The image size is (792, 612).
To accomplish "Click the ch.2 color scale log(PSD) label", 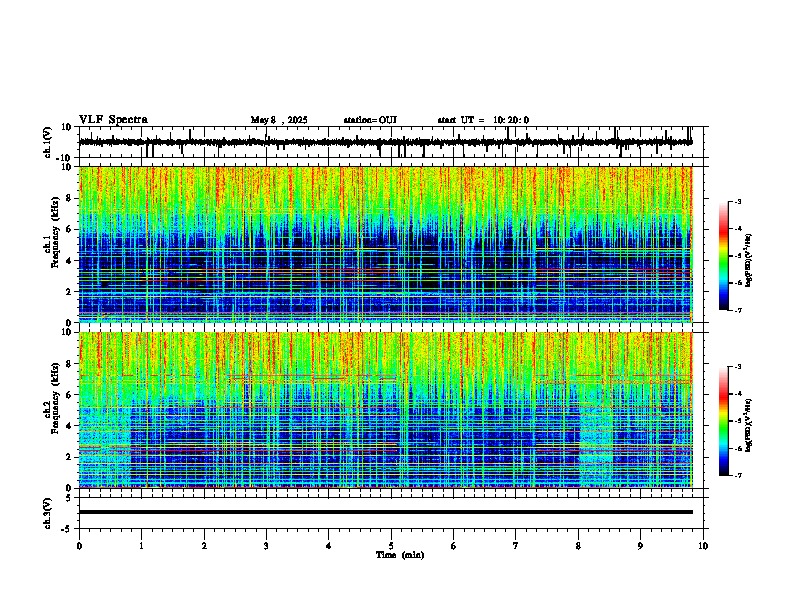I will pos(749,425).
